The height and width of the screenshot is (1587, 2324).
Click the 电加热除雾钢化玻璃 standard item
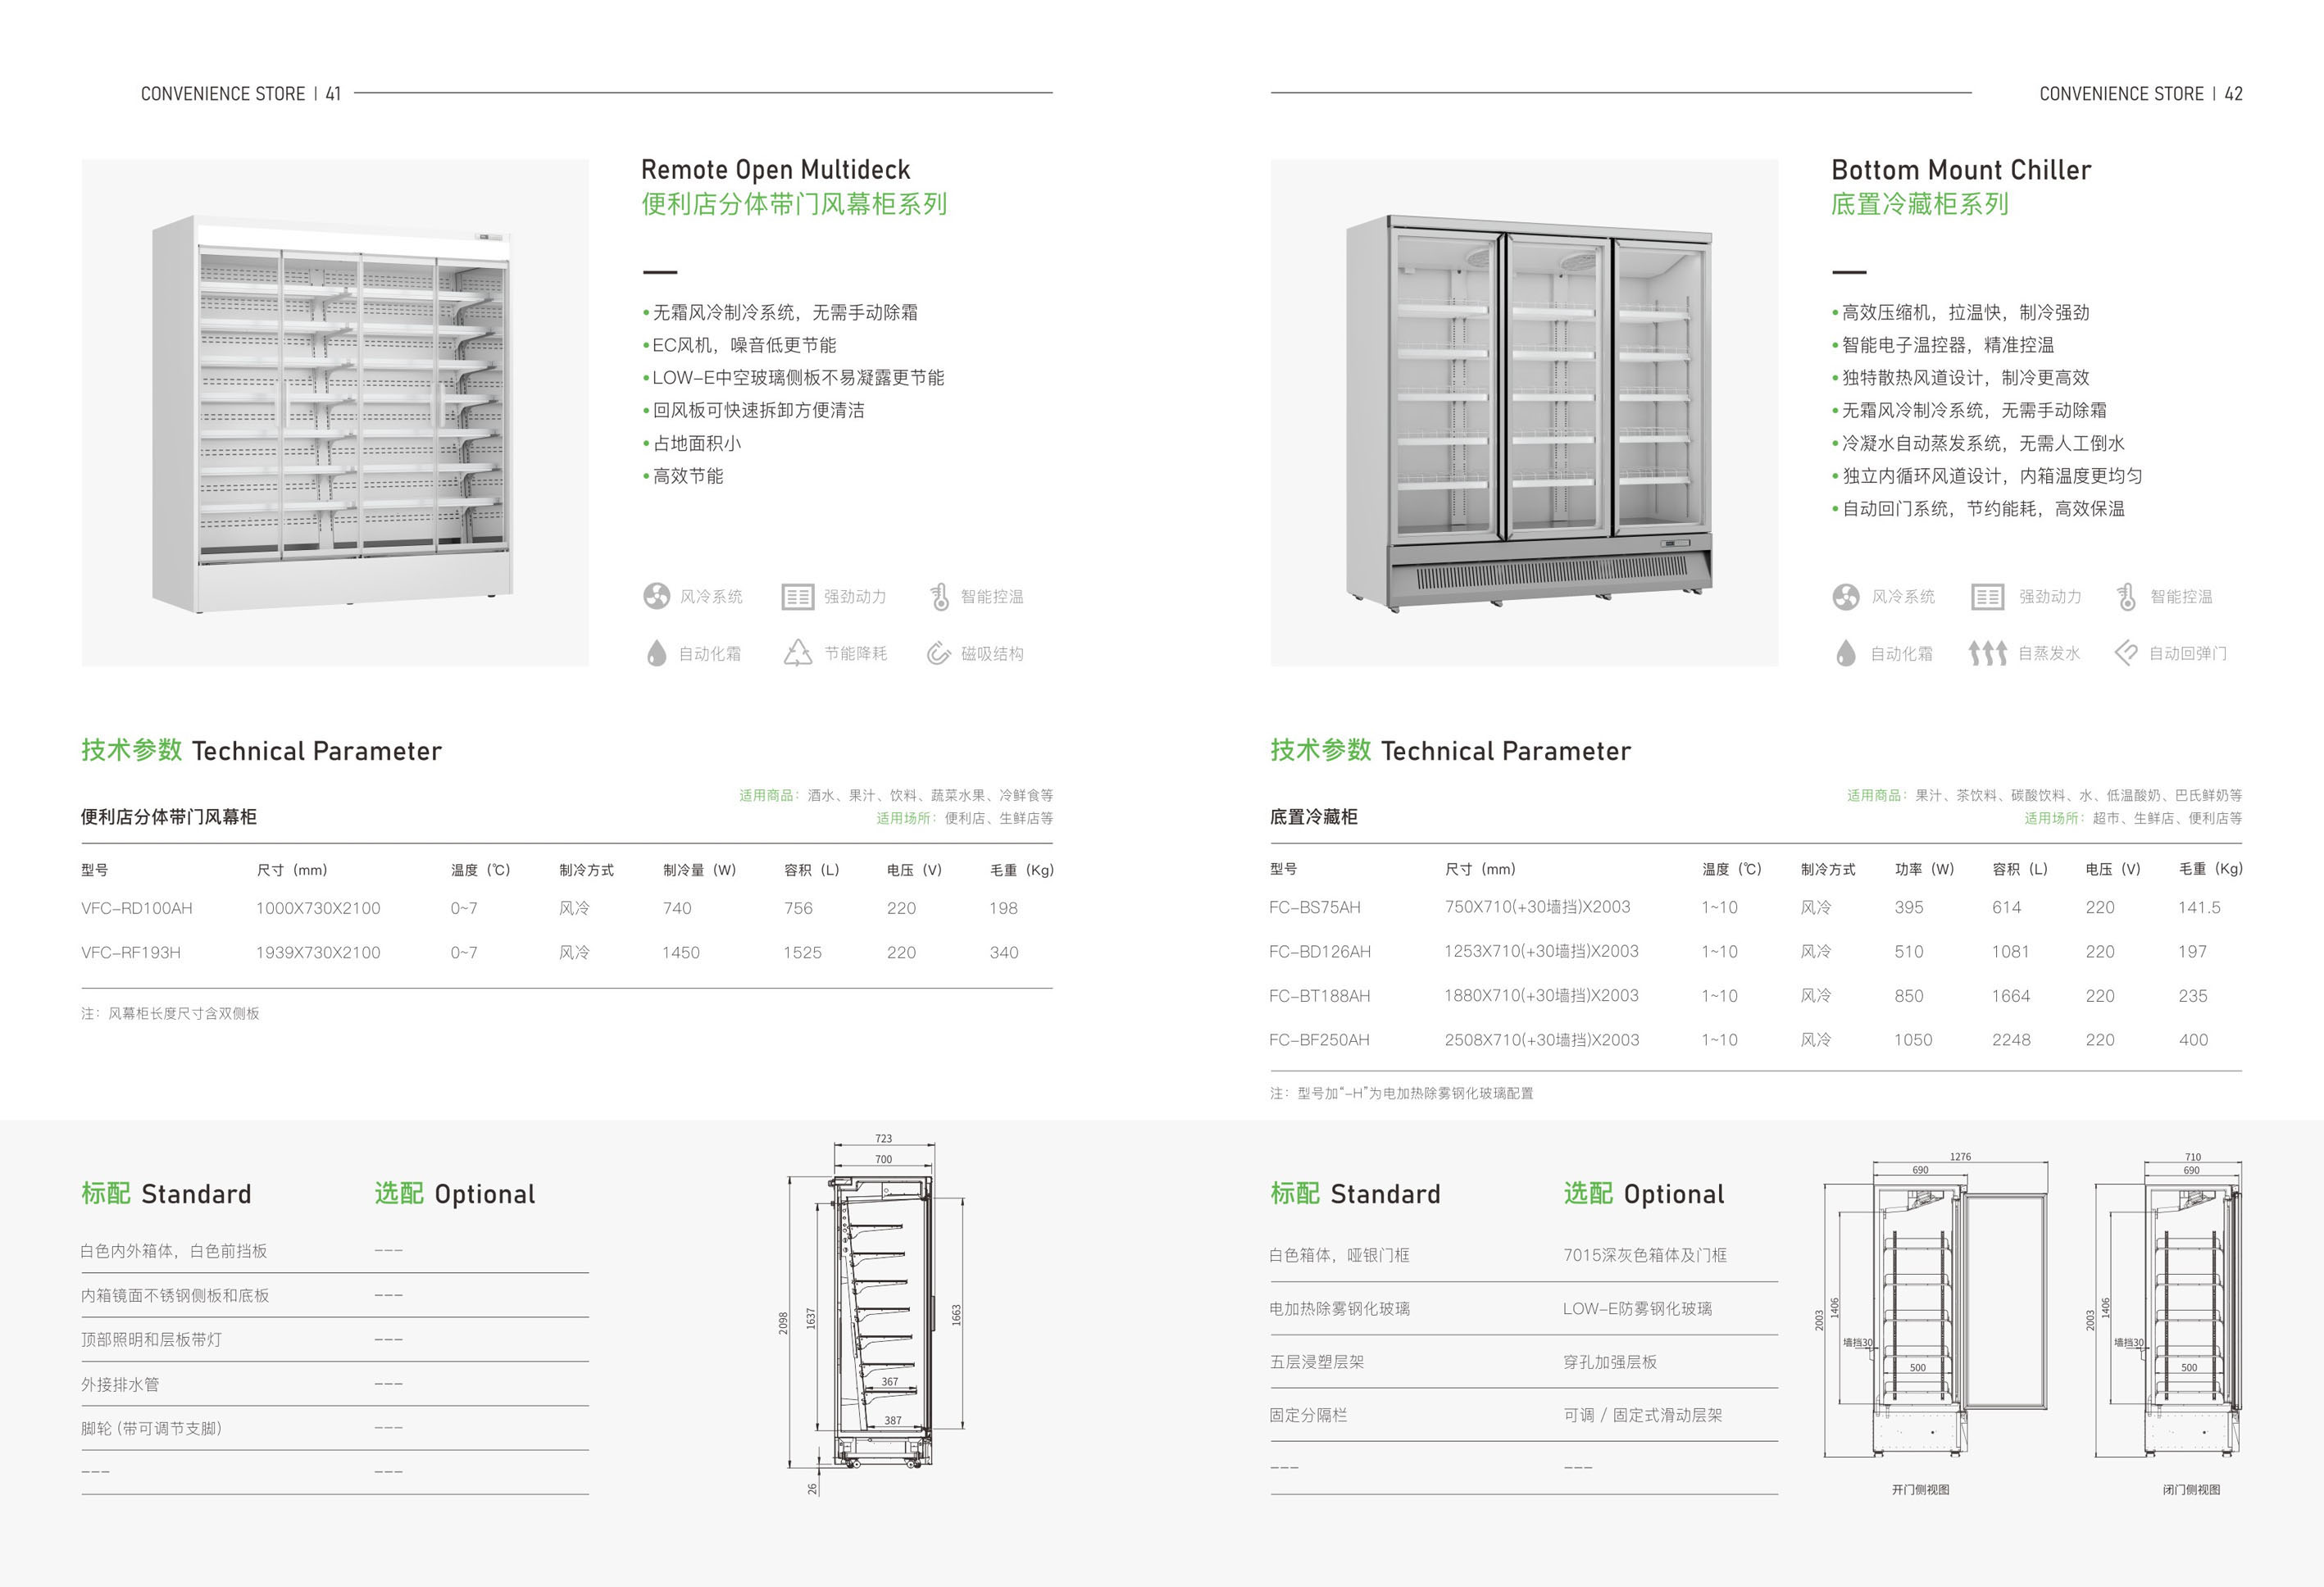pyautogui.click(x=1340, y=1308)
